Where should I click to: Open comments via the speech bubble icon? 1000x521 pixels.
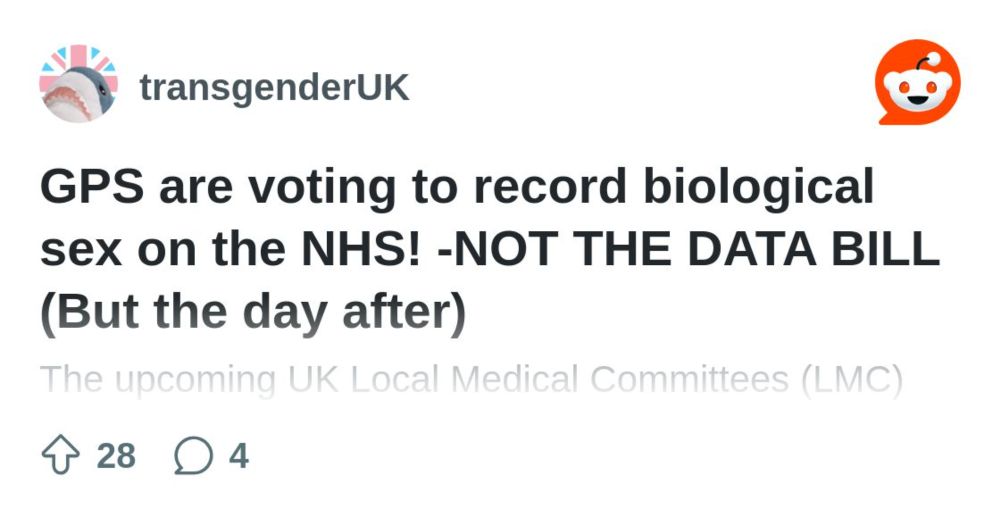click(x=193, y=455)
